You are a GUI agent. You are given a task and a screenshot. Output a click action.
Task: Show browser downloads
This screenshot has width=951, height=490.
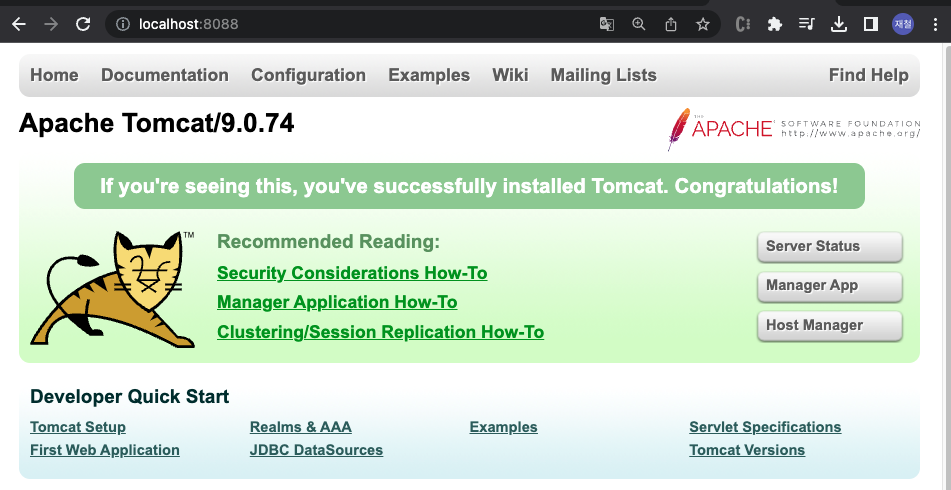(x=839, y=24)
